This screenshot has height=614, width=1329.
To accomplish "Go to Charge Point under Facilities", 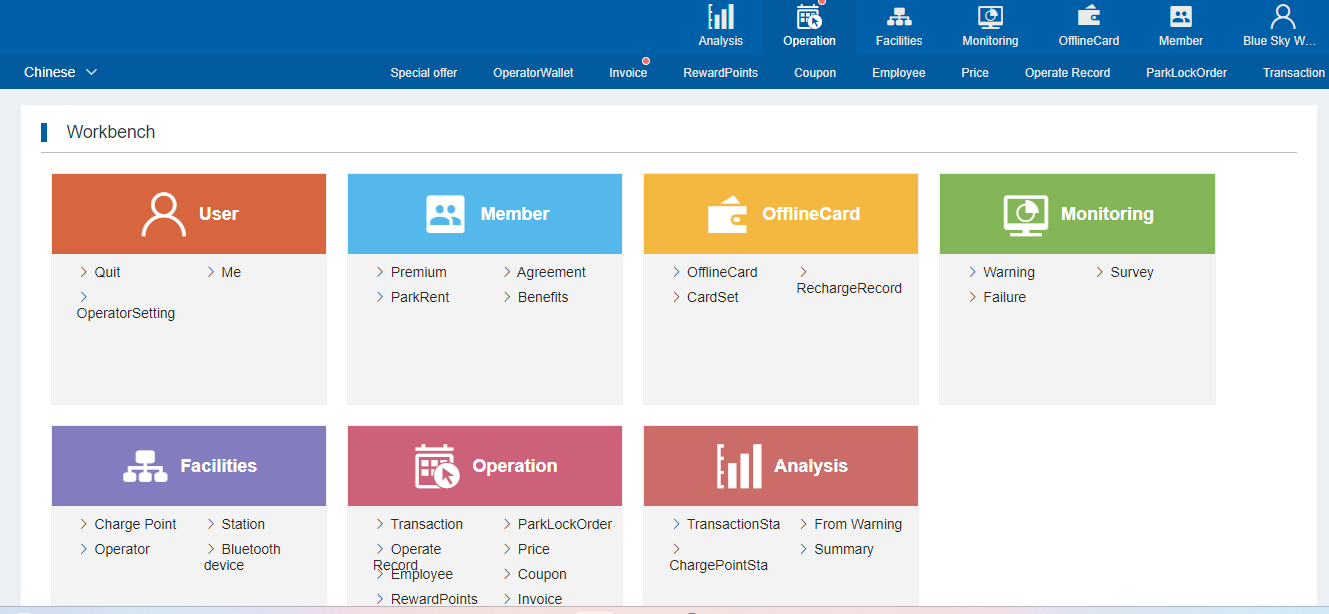I will (x=135, y=524).
